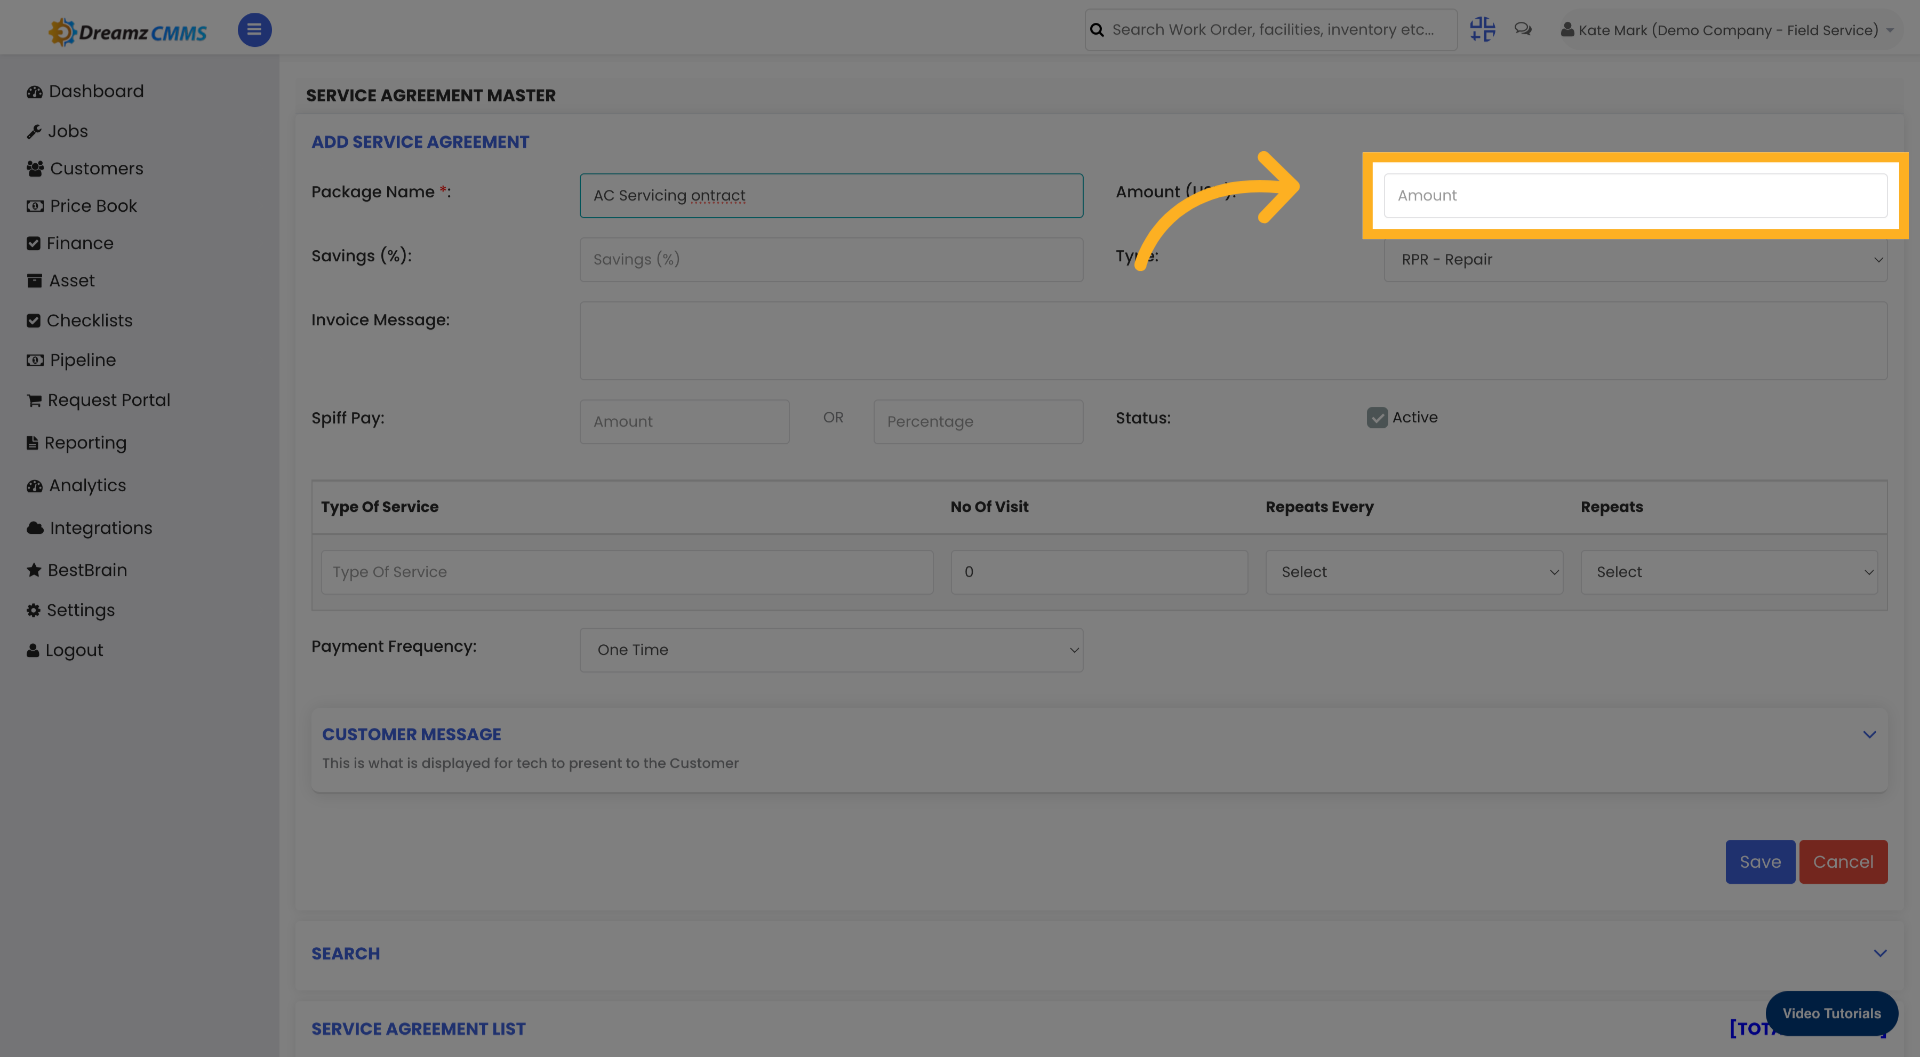Click the chat bubble icon in the header
This screenshot has height=1057, width=1920.
1522,29
